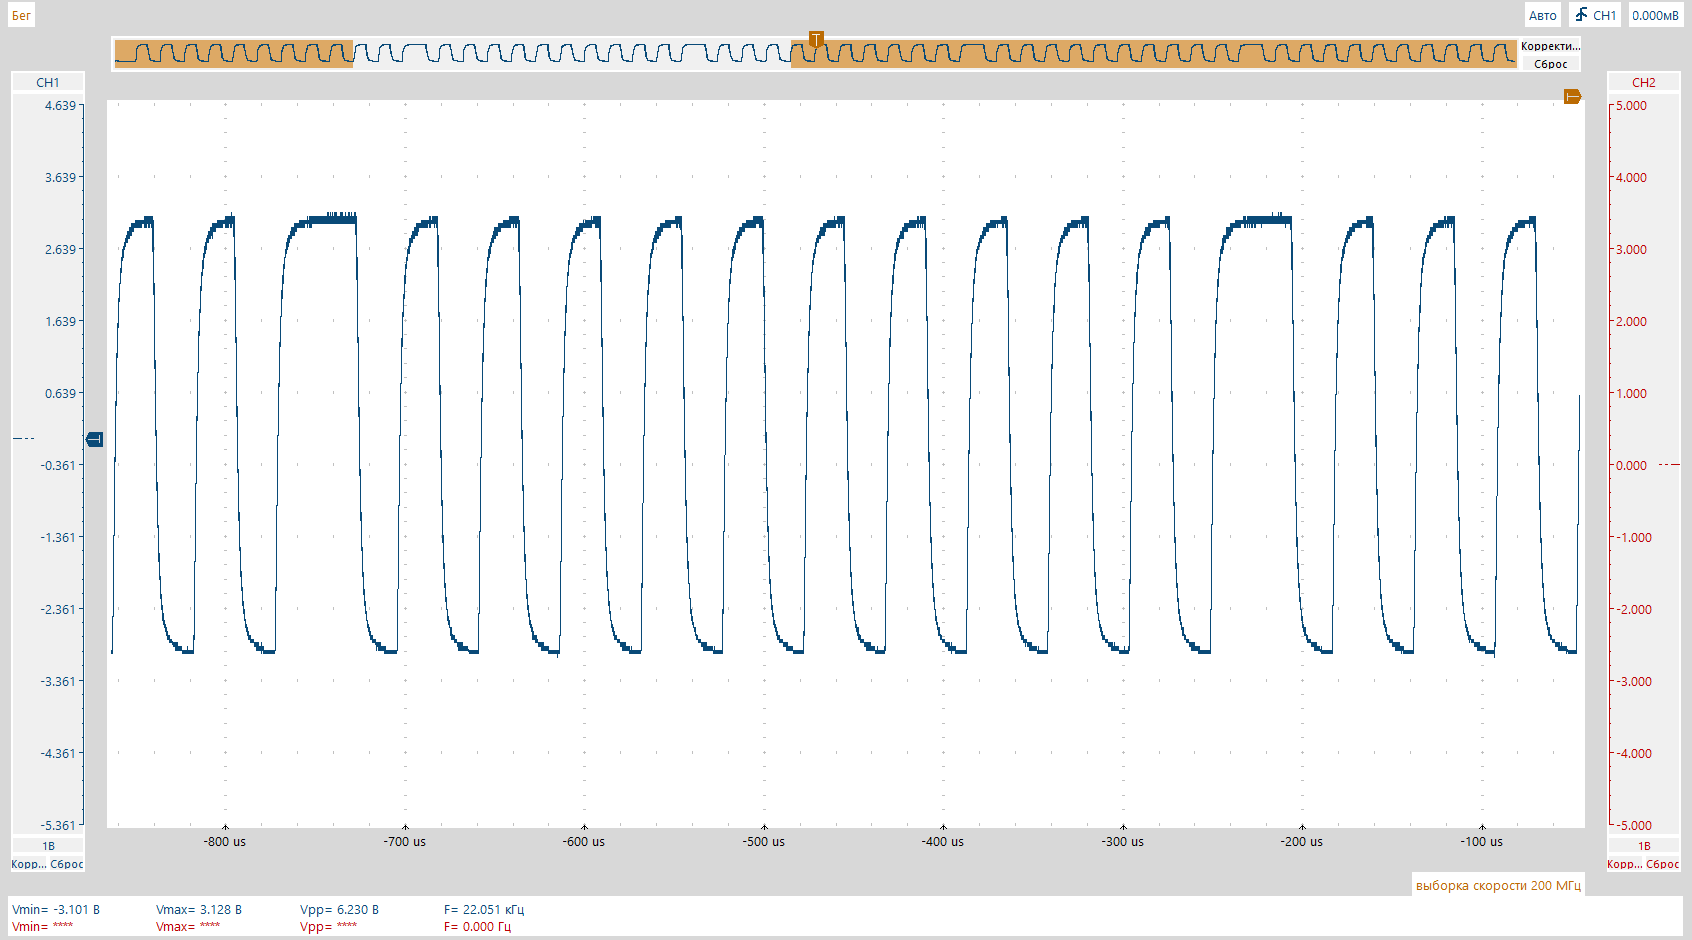Click the red 0.000 value on CH2 scale
Screen dimensions: 1692x940
pyautogui.click(x=1632, y=465)
